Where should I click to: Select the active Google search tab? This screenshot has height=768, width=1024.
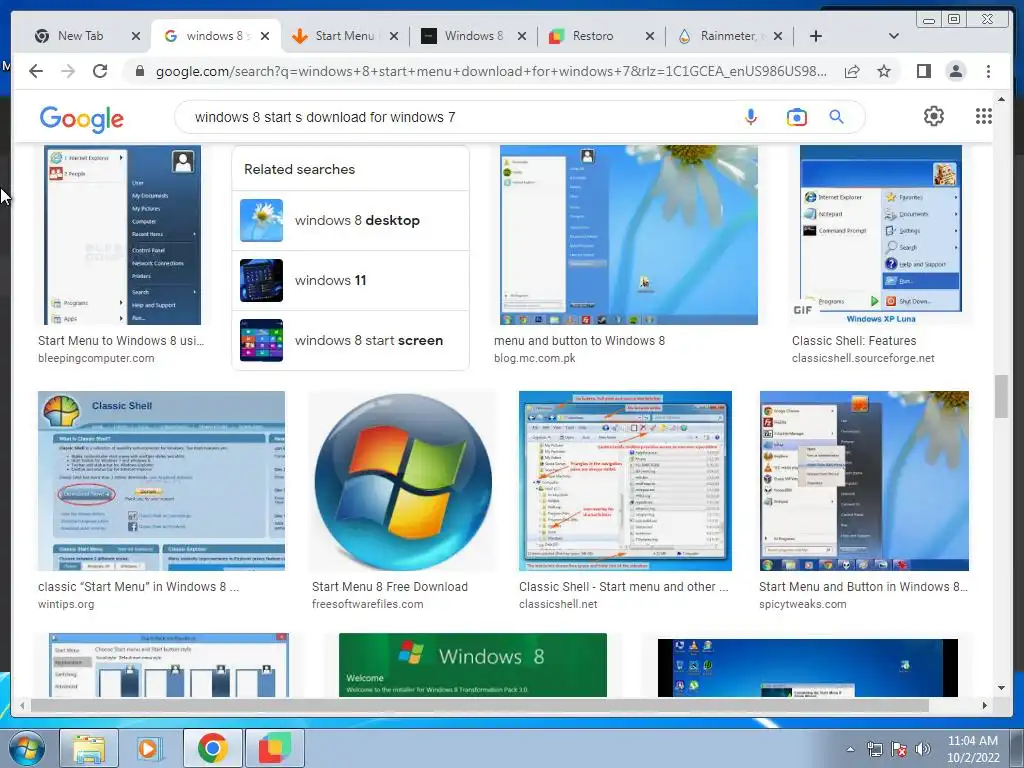(209, 36)
